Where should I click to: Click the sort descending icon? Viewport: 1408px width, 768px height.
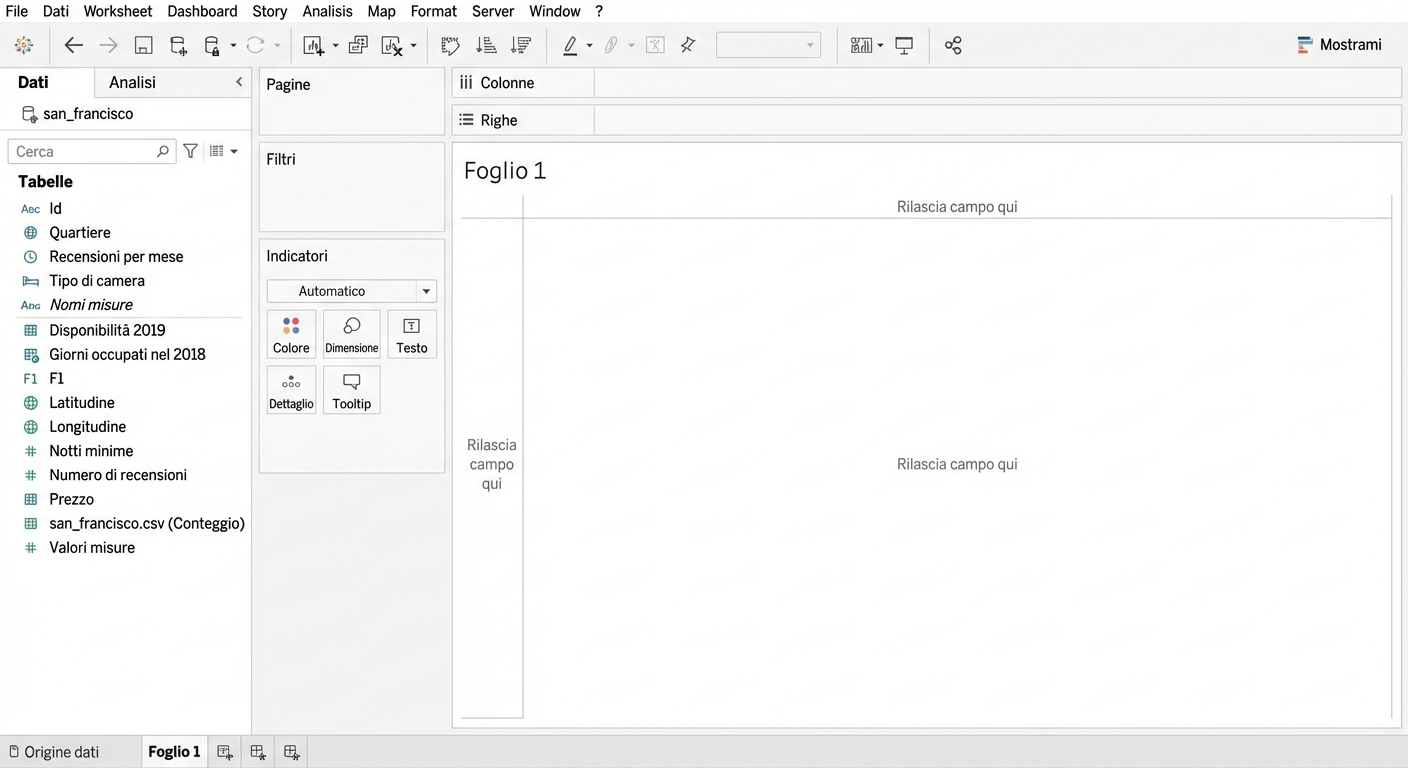click(x=520, y=45)
